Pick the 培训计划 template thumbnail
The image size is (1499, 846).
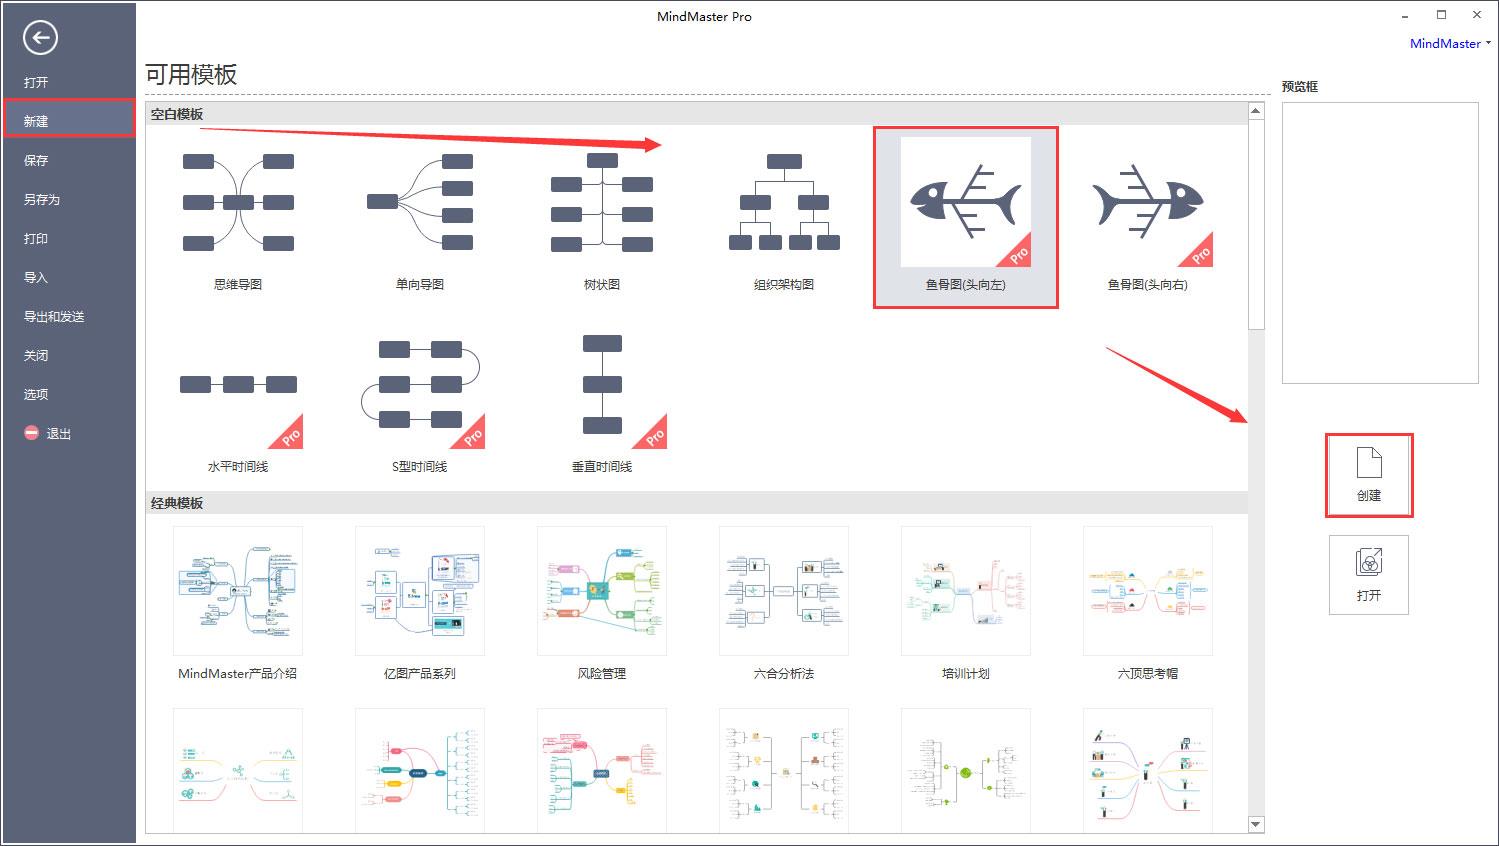click(x=966, y=591)
